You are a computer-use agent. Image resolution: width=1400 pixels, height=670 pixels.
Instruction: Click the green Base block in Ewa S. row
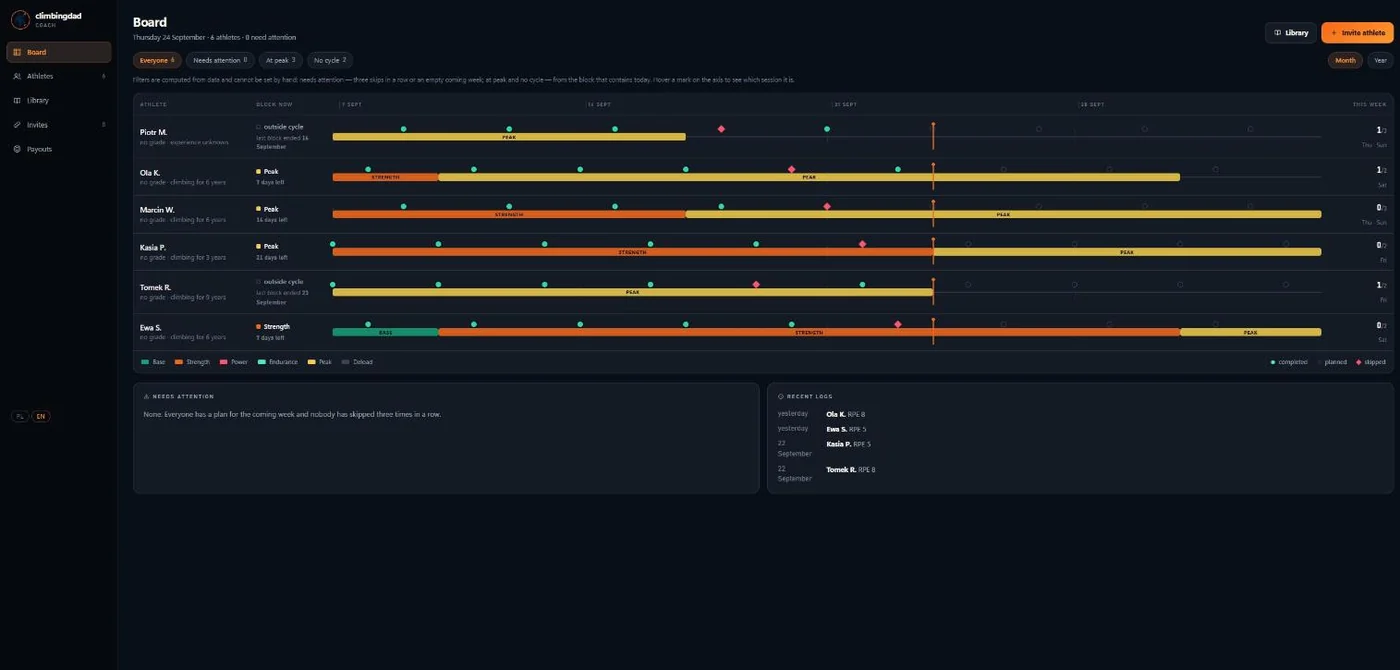coord(385,332)
